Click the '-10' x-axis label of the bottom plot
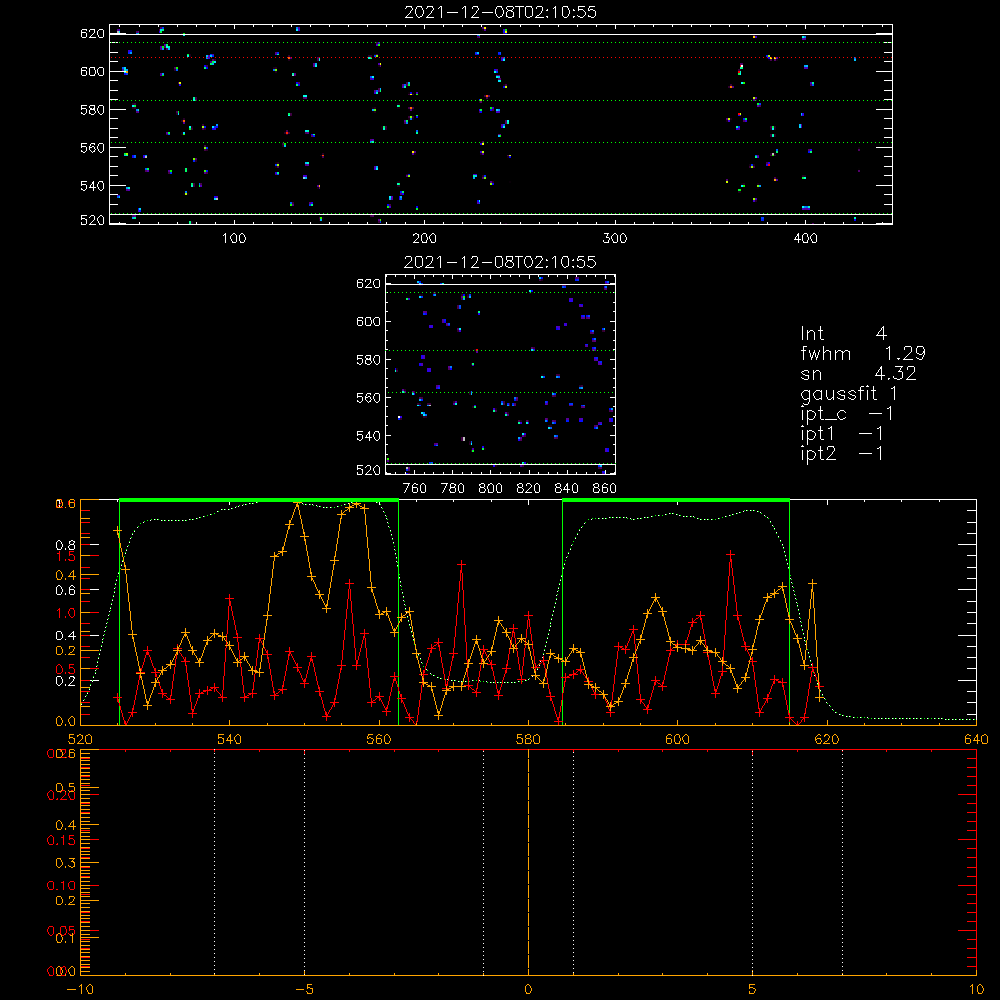This screenshot has height=1000, width=1000. click(80, 990)
